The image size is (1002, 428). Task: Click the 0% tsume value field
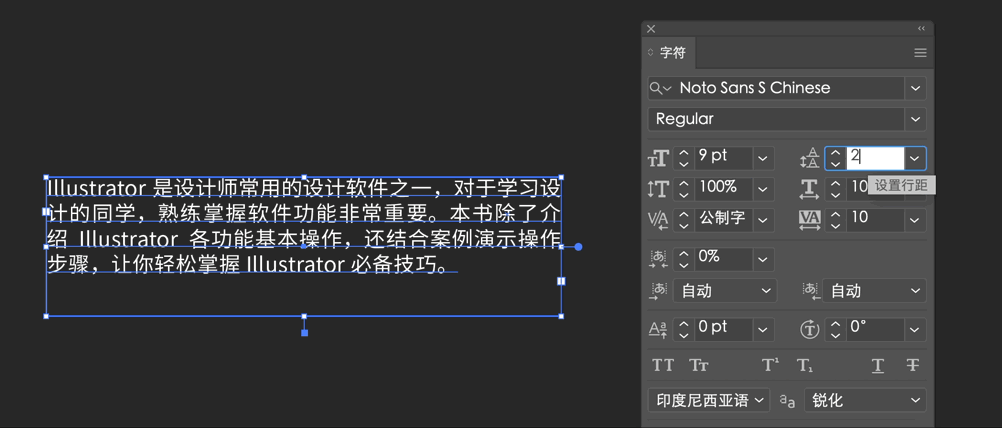723,258
